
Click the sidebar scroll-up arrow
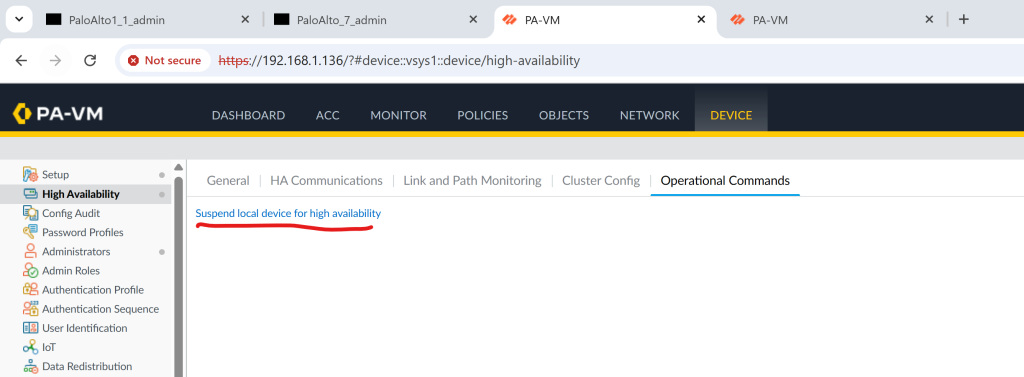178,167
